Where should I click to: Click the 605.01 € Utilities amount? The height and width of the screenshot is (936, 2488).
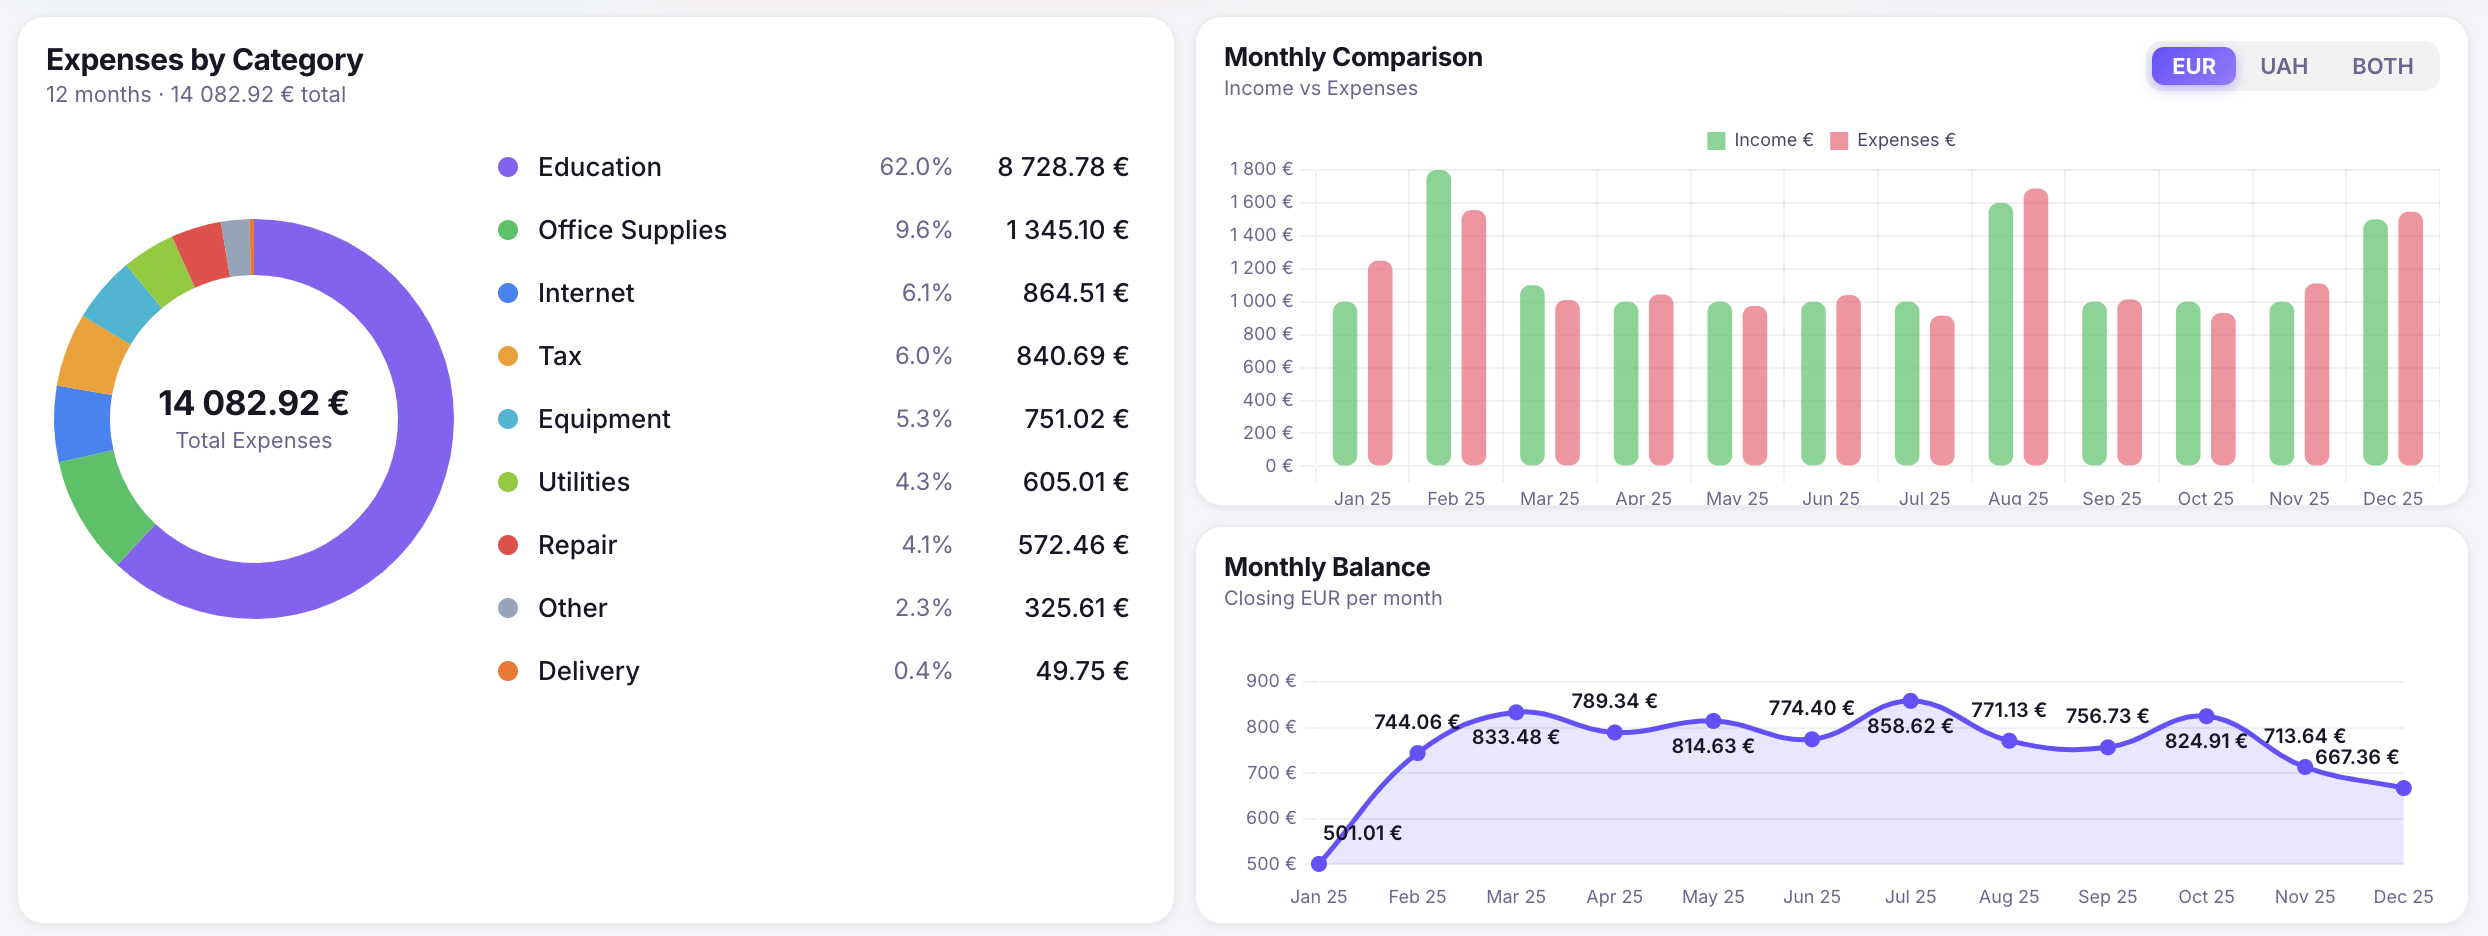point(1075,482)
